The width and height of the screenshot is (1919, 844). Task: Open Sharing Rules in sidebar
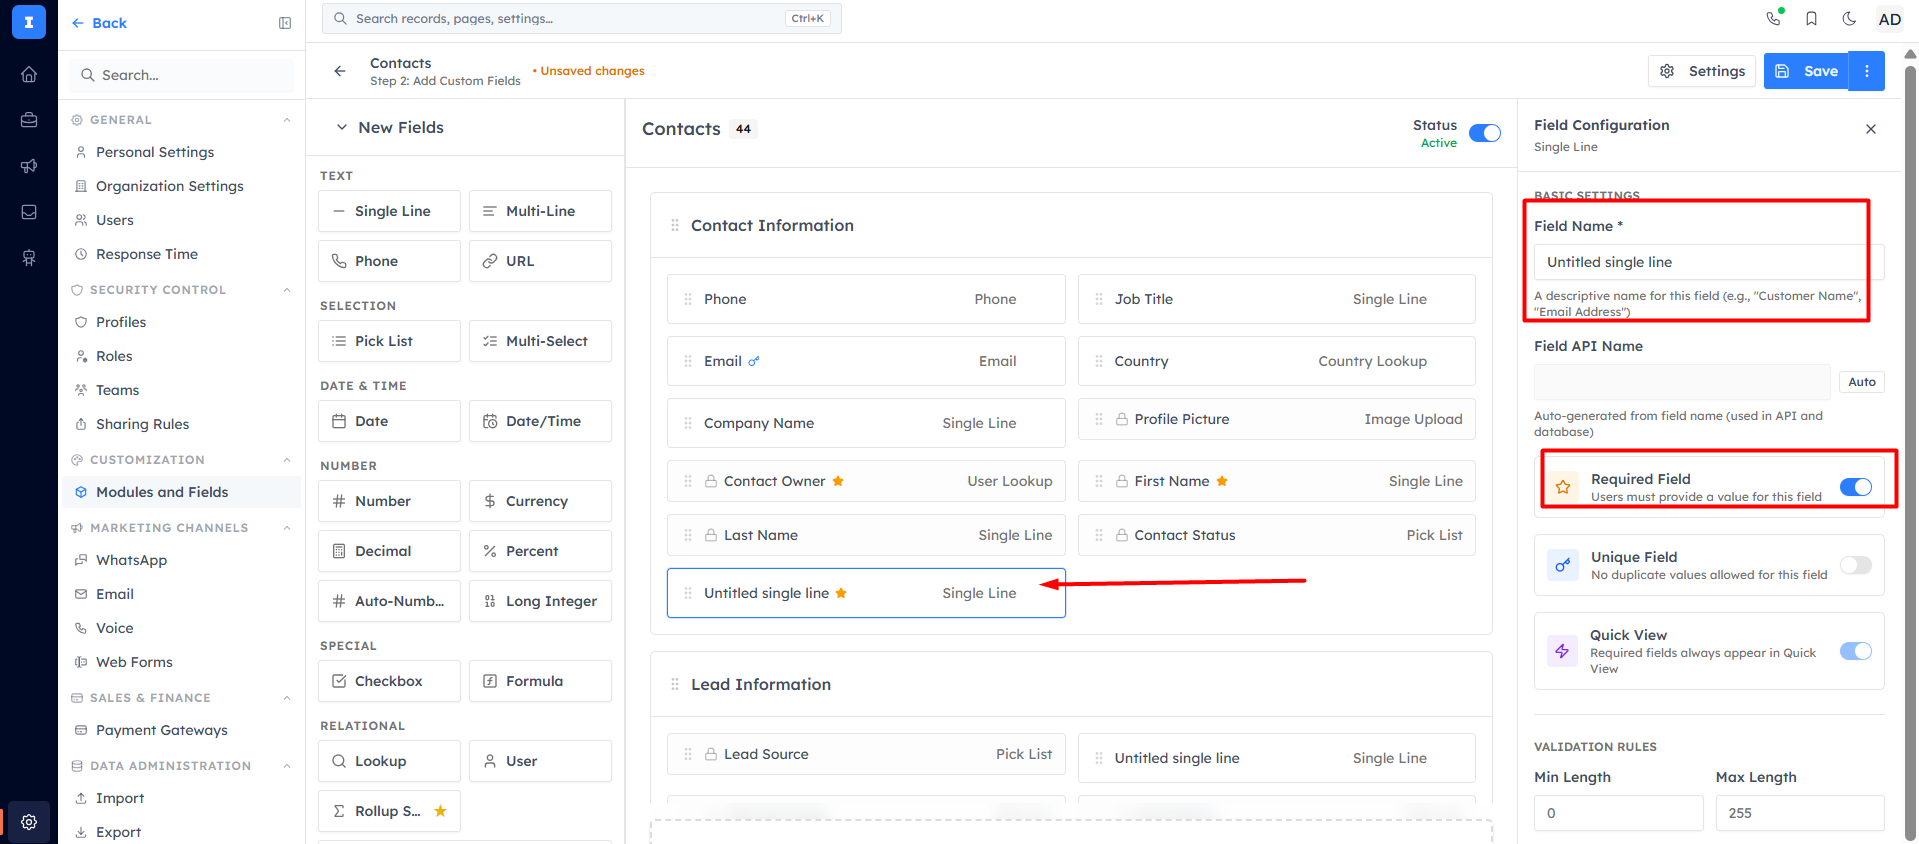click(180, 424)
